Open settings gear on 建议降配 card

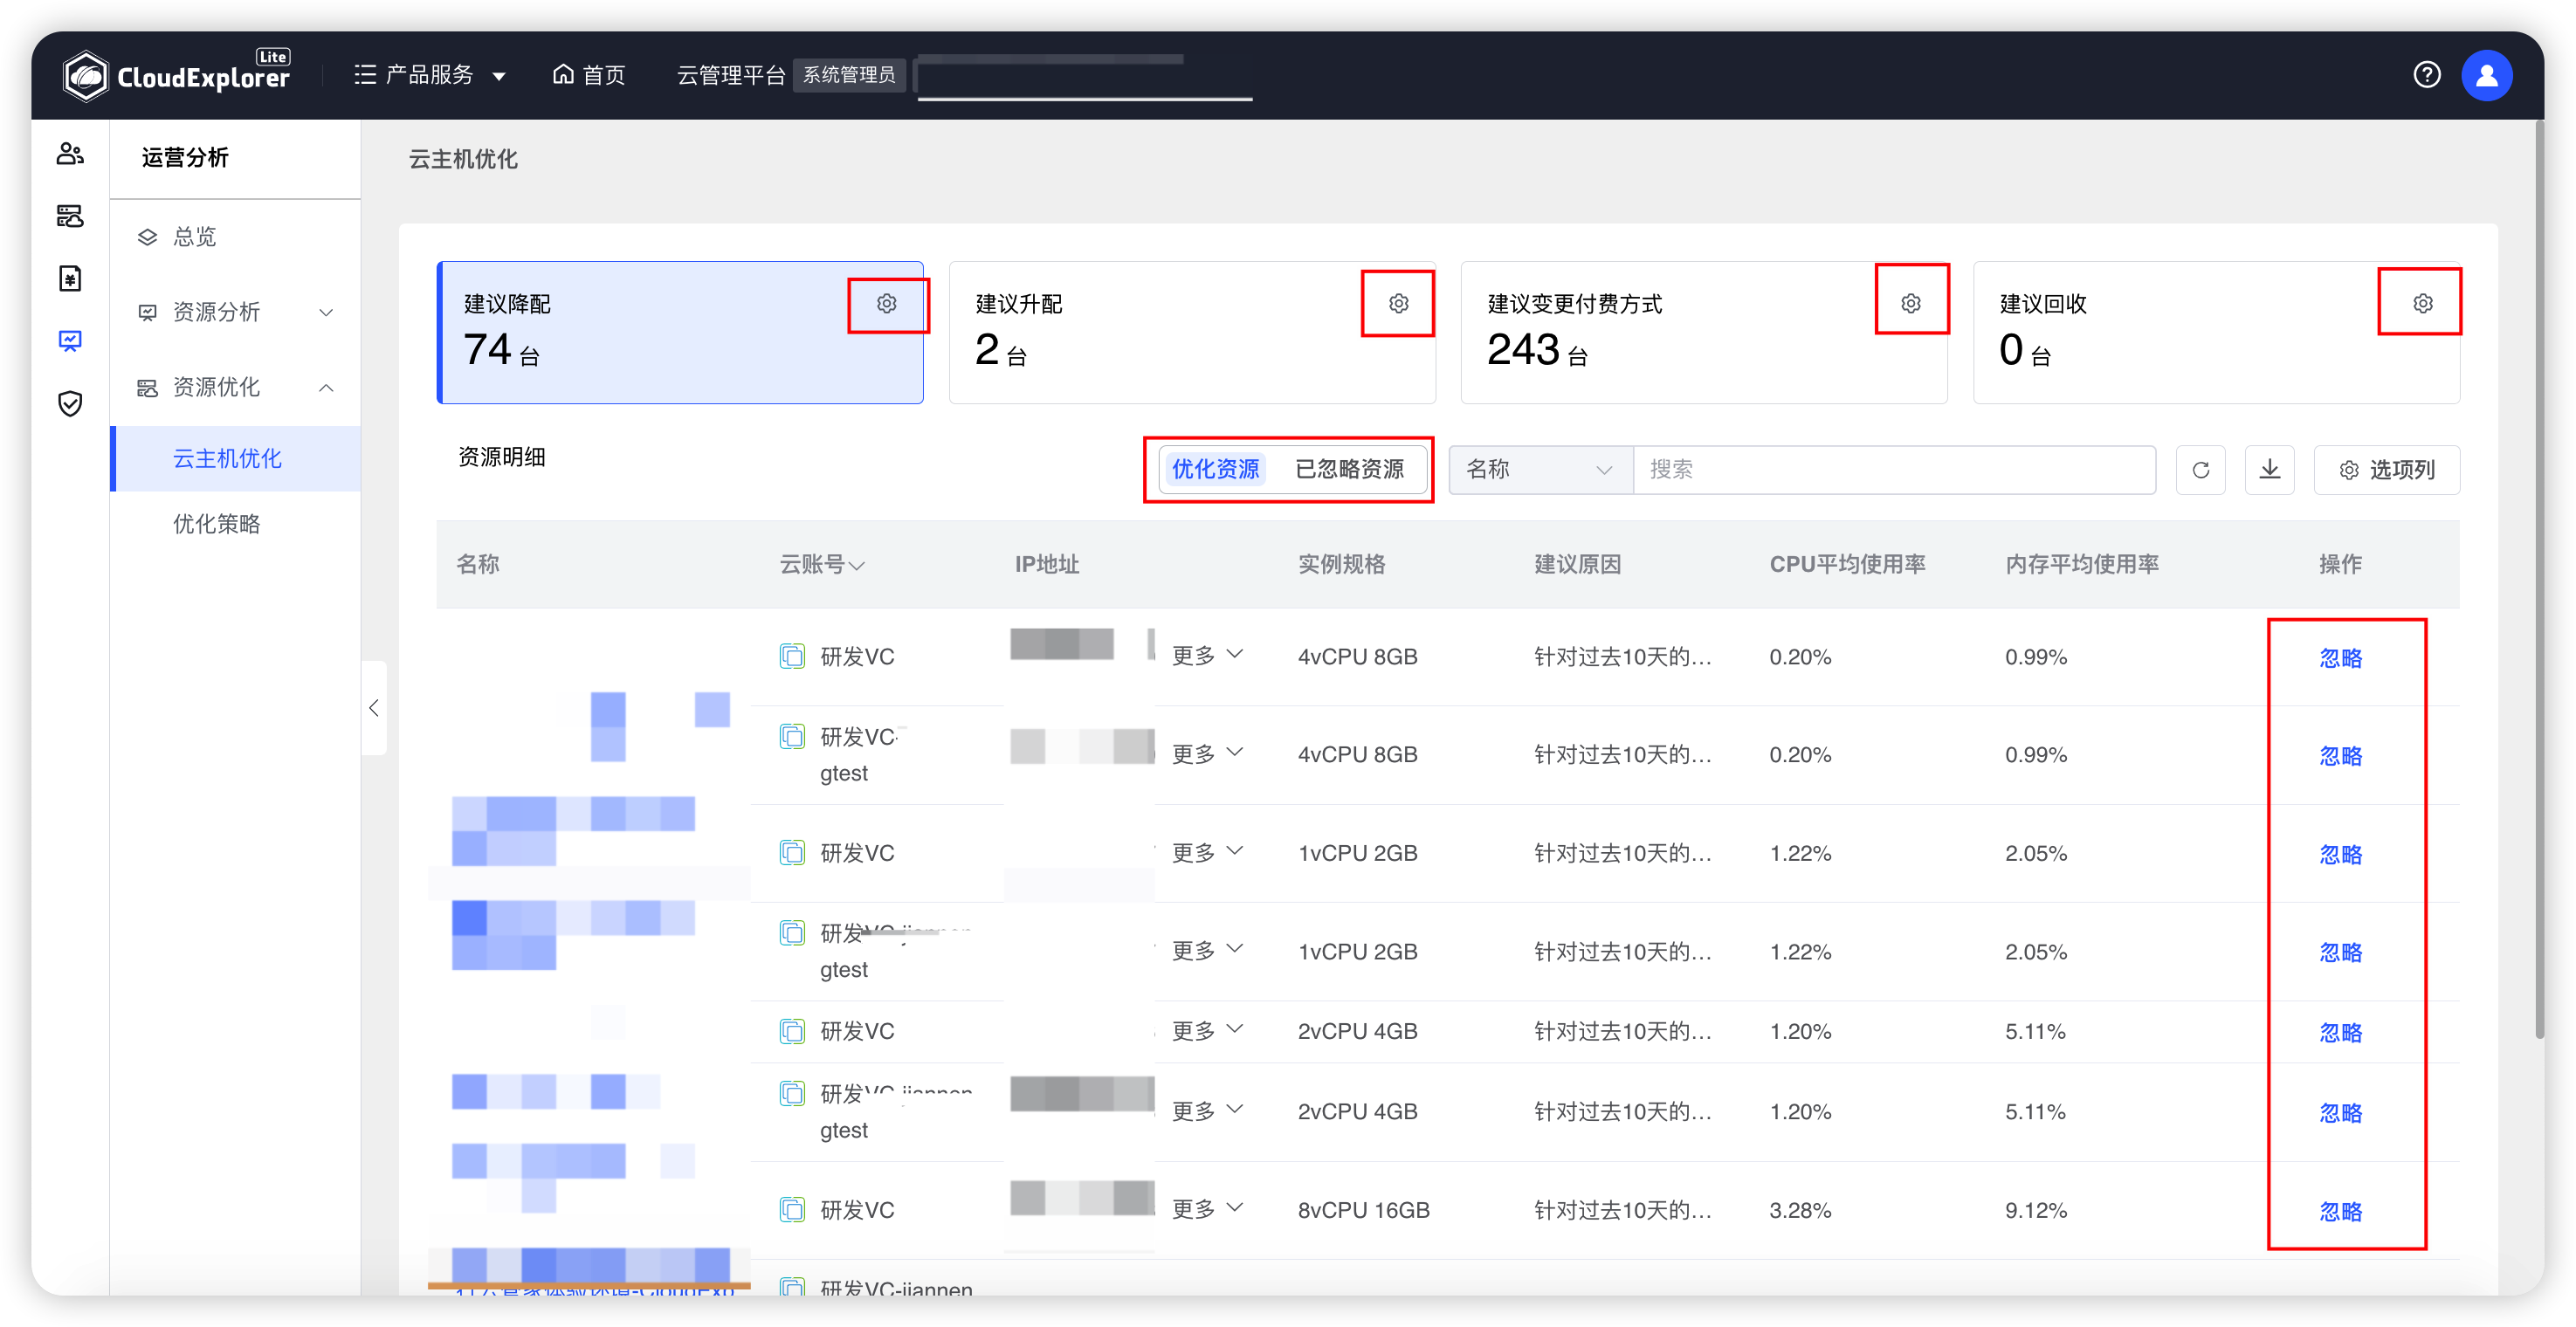887,303
